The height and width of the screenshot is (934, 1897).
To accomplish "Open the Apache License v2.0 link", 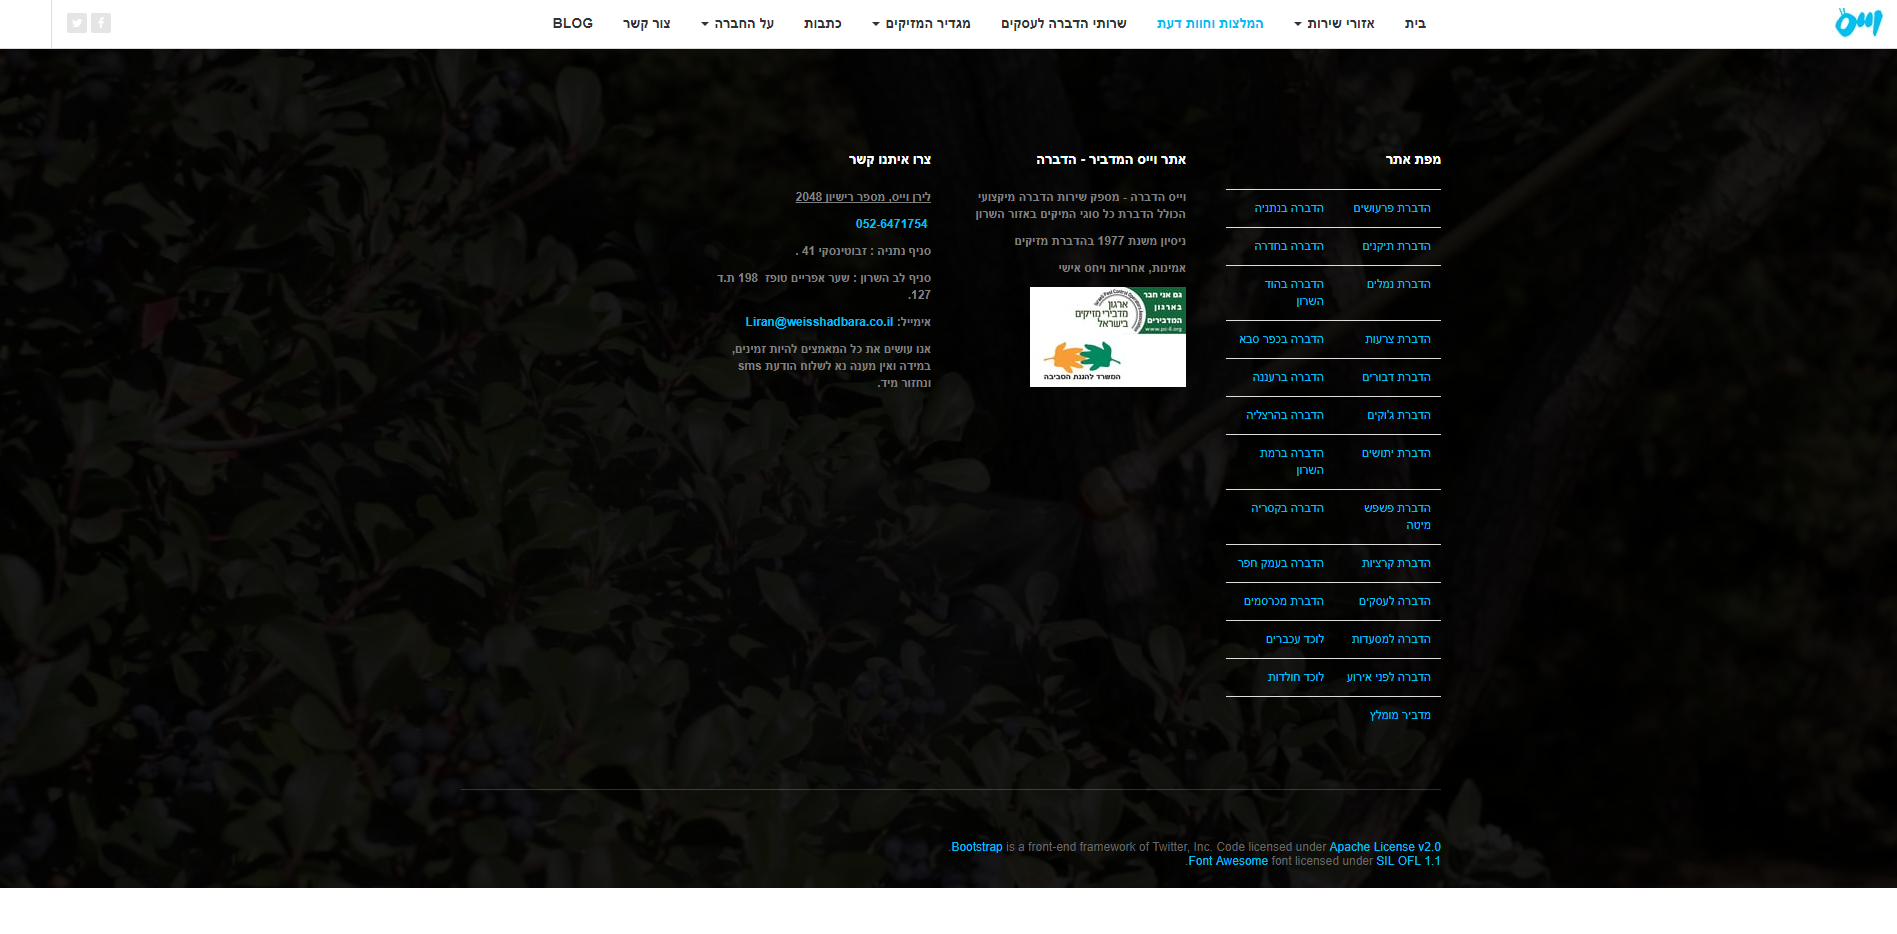I will [1385, 847].
